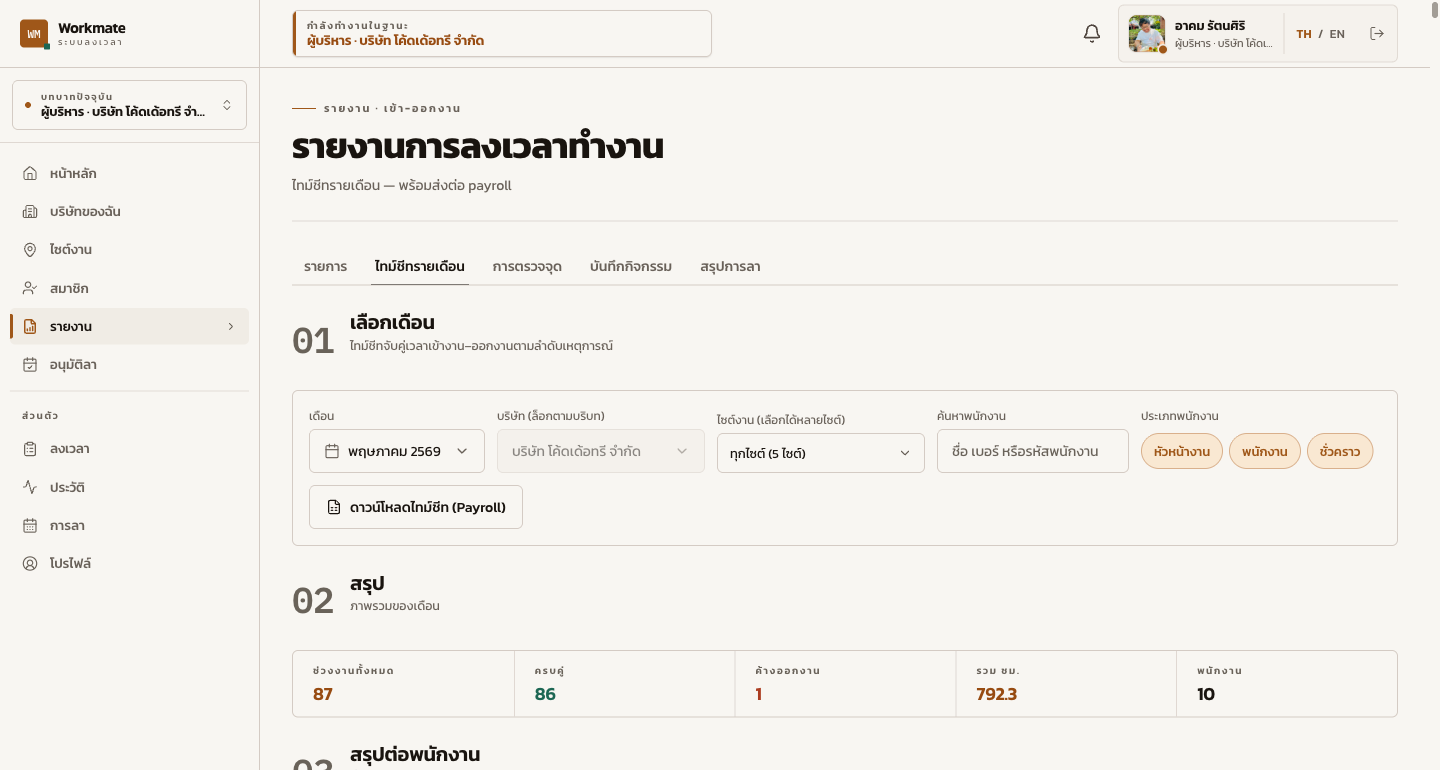
Task: Click the calendar icon in month picker
Action: coord(332,451)
